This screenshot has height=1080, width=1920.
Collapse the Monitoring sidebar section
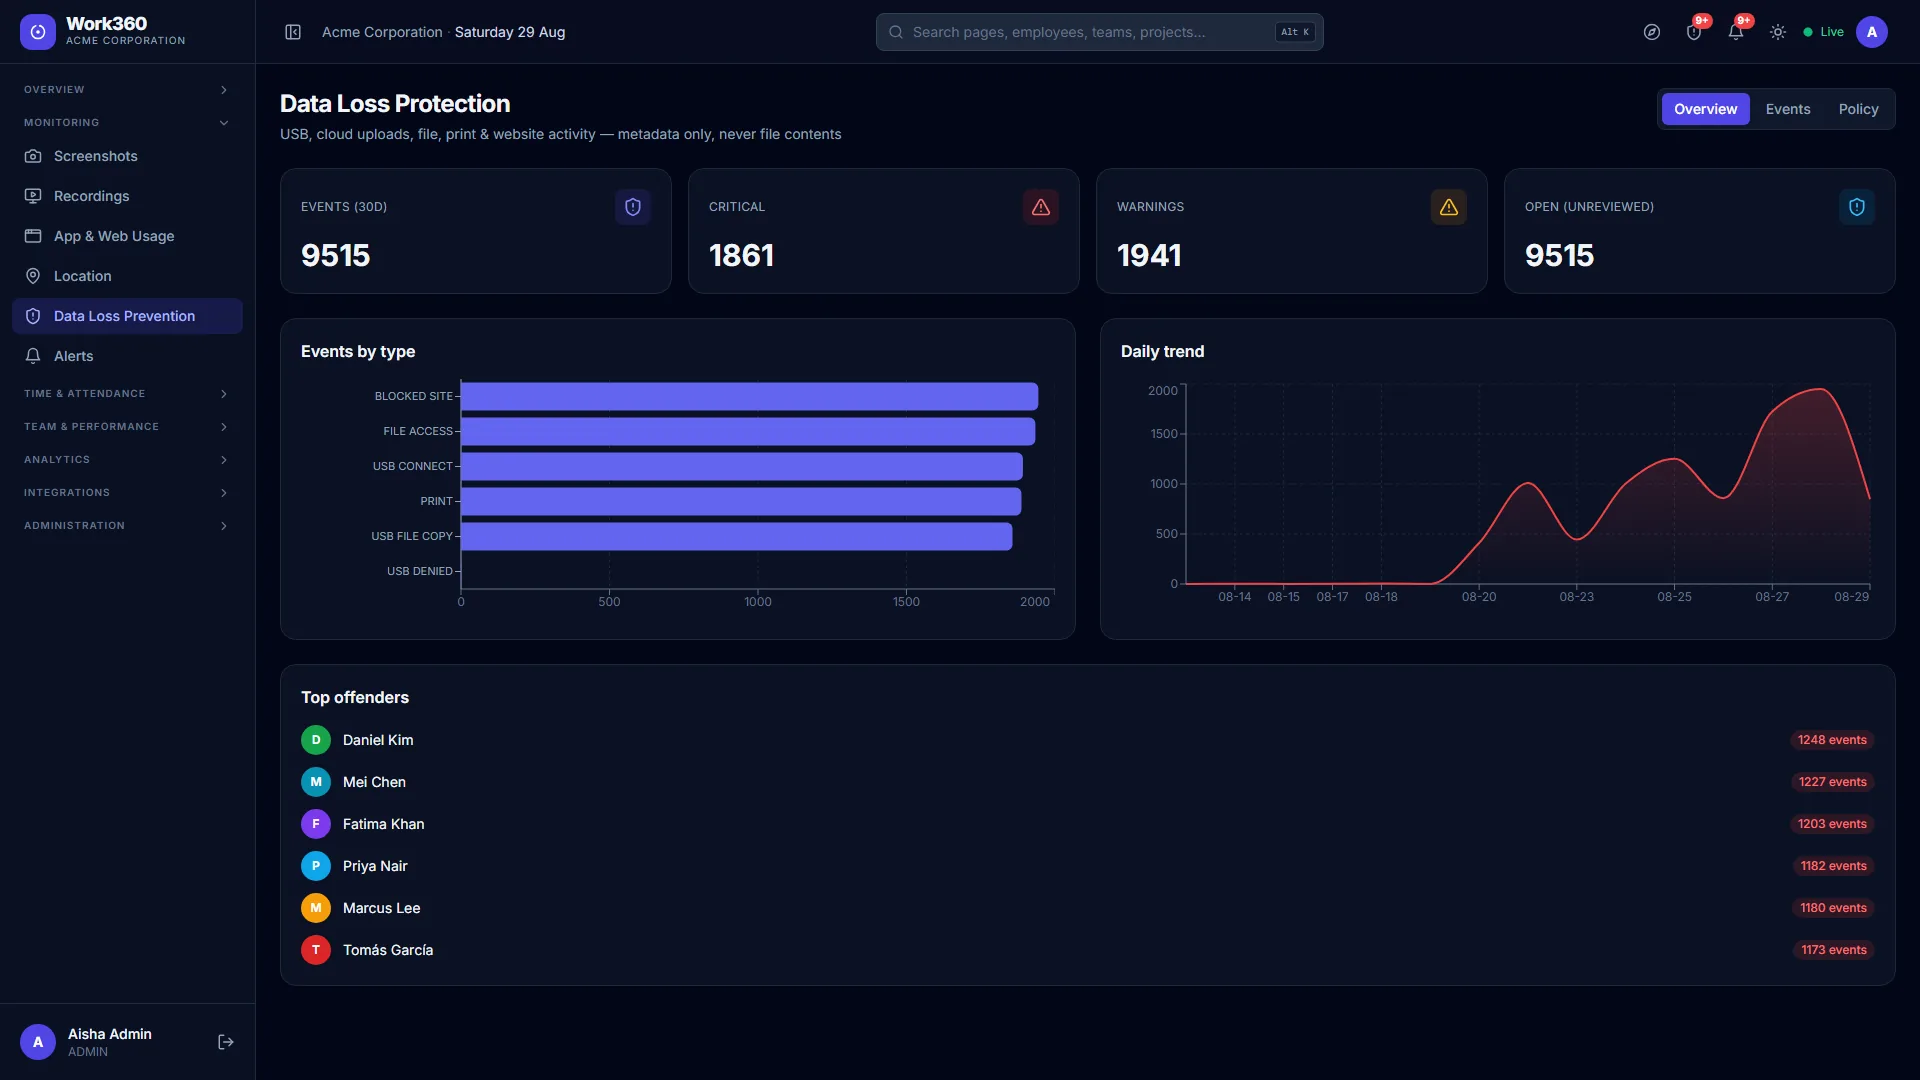point(127,123)
